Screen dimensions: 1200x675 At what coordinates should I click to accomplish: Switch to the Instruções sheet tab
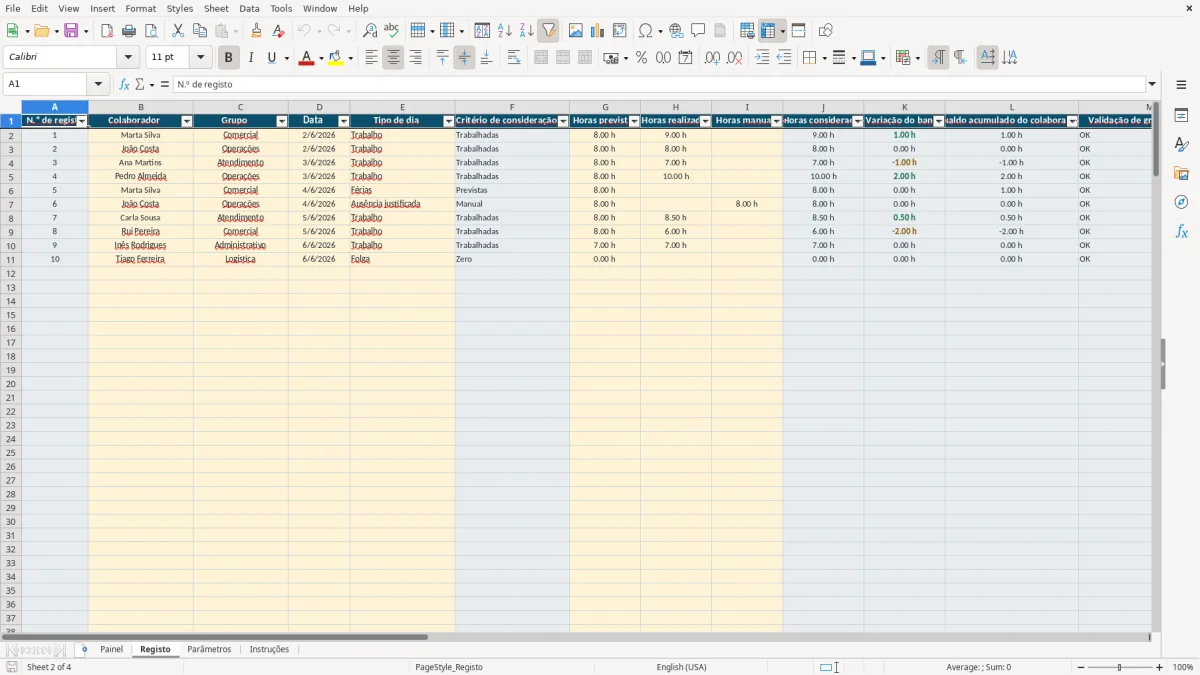269,650
